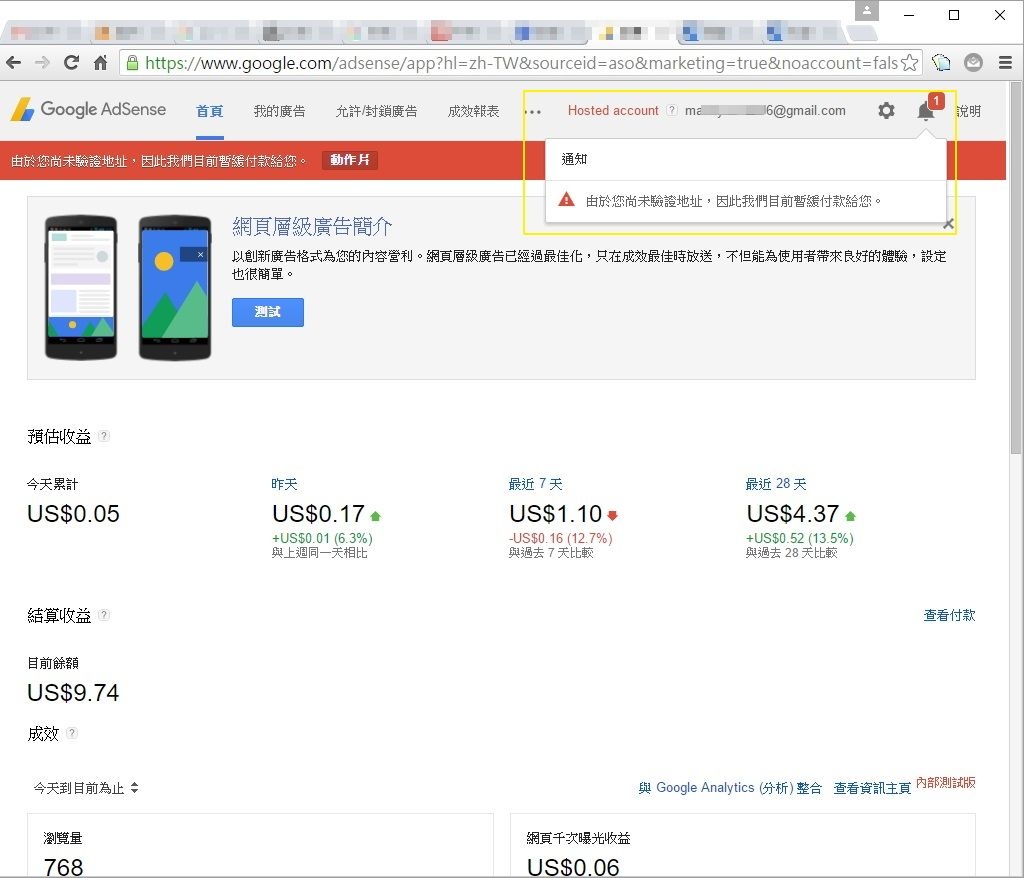1024x878 pixels.
Task: Go back using the browser back arrow
Action: 13,63
